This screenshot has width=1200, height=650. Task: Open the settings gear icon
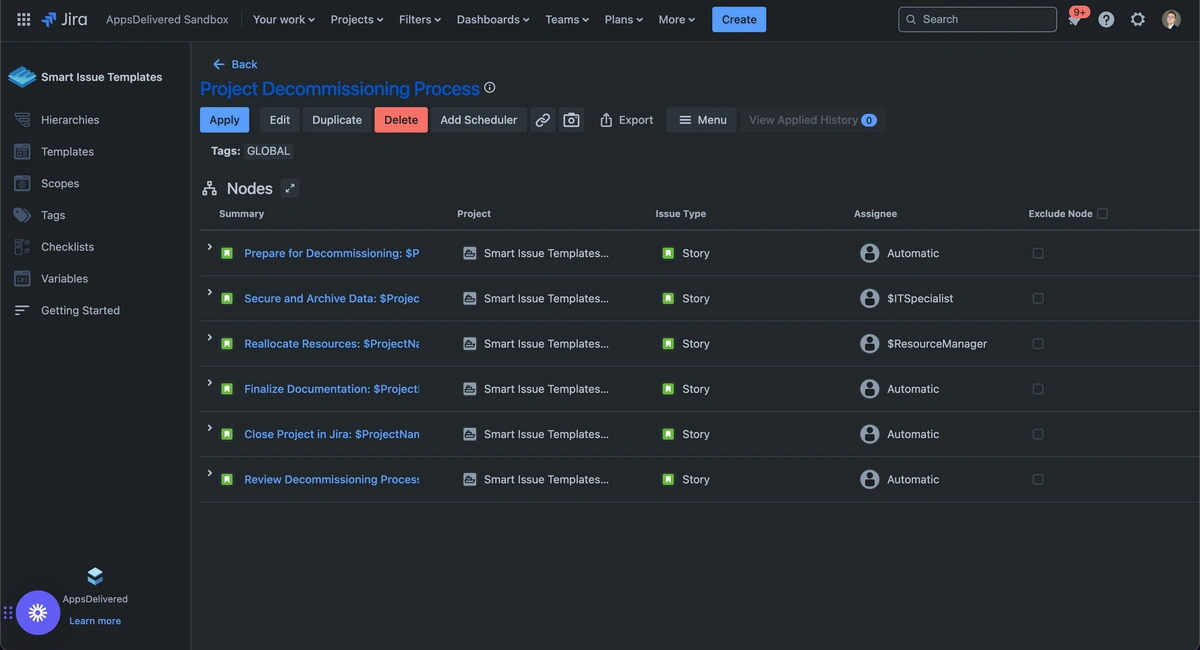tap(1138, 19)
